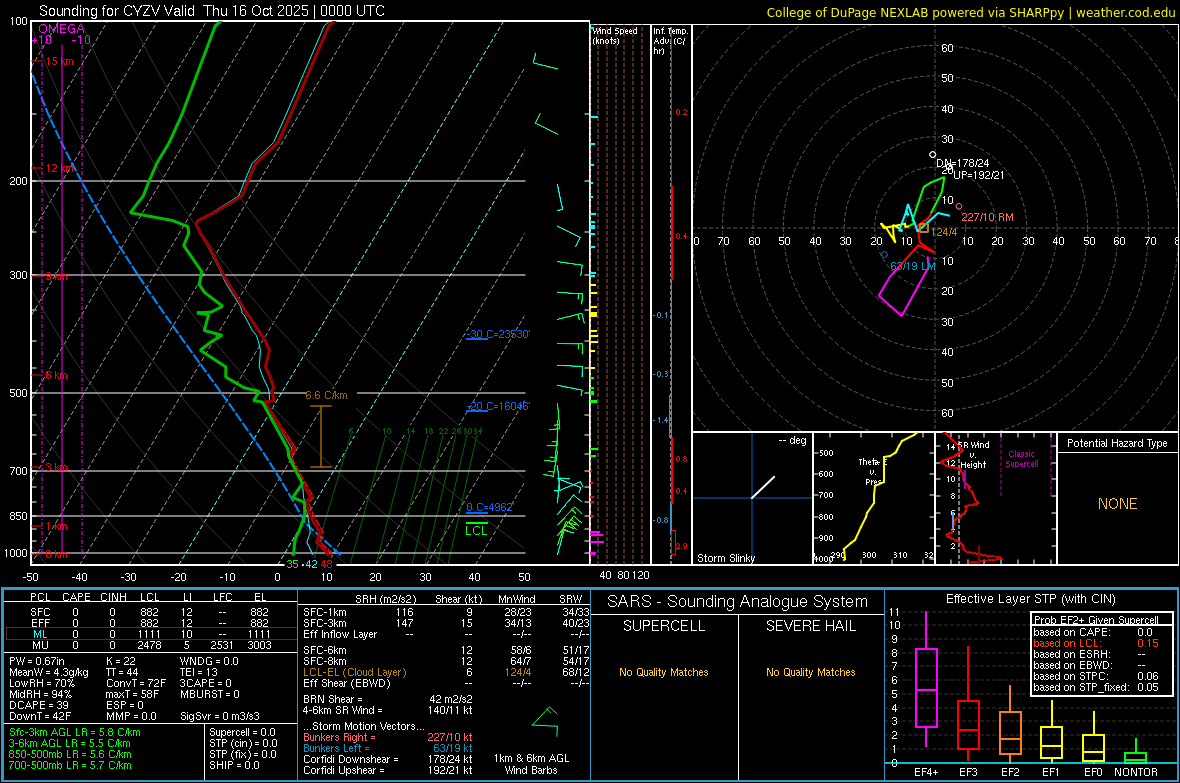The height and width of the screenshot is (783, 1180).
Task: Click the NONTOR green box plot
Action: (1136, 757)
